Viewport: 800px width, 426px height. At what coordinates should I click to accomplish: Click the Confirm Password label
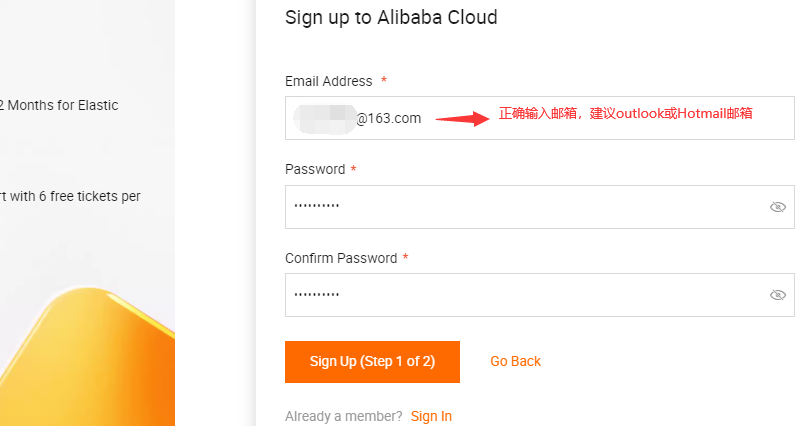[x=341, y=258]
